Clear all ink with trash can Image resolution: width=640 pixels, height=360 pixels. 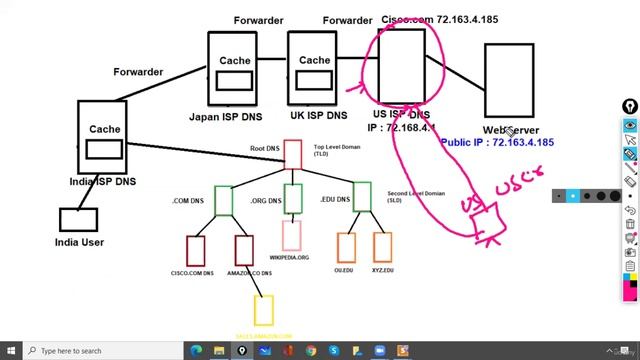pos(630,224)
